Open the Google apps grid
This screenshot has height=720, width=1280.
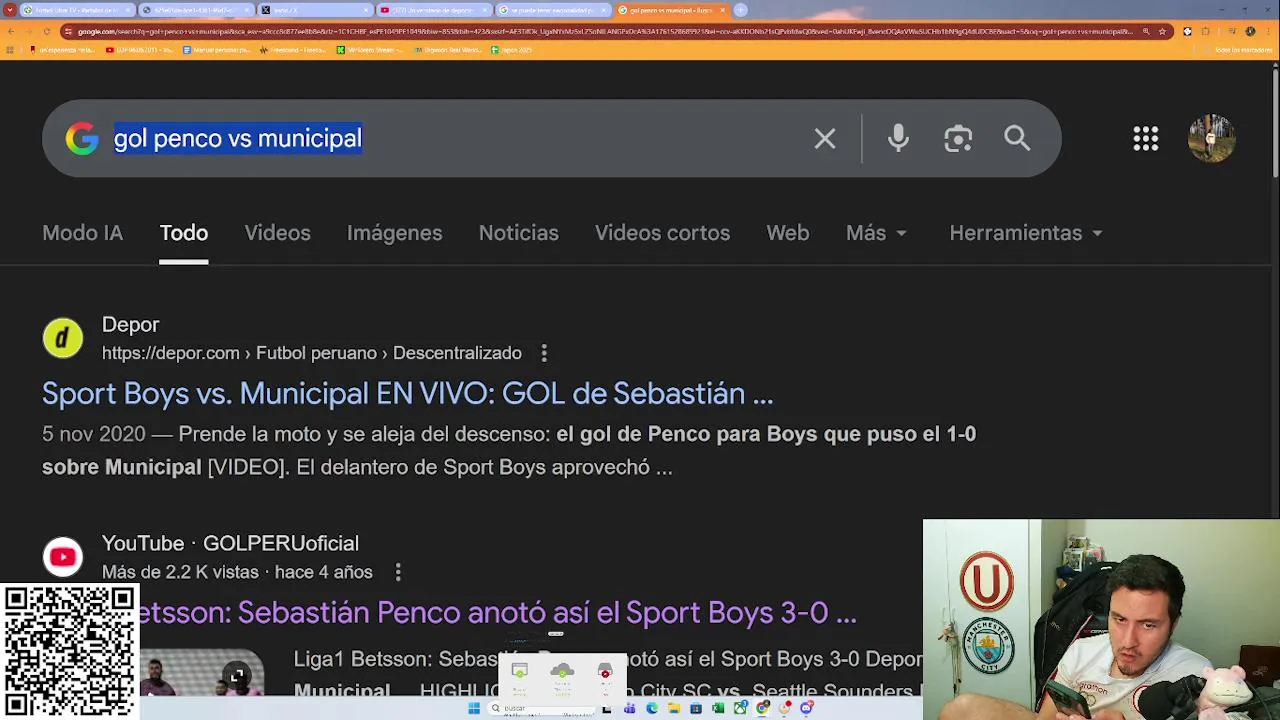pos(1146,138)
